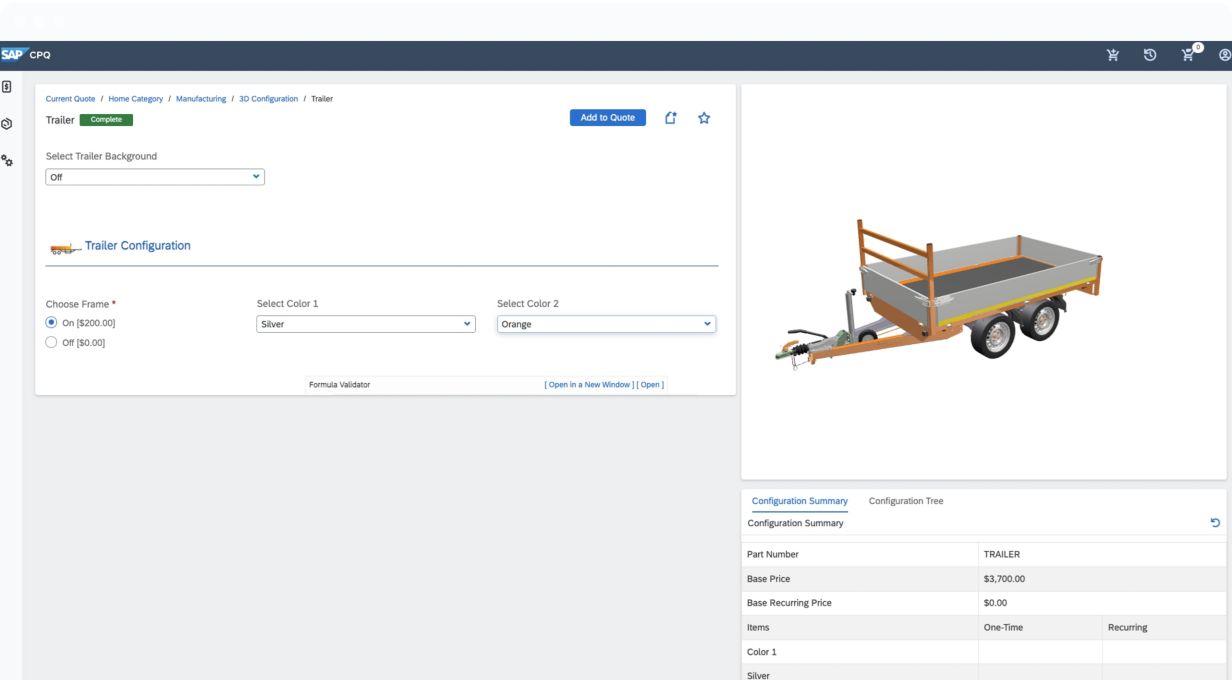
Task: Open the Select Color 1 dropdown
Action: point(366,324)
